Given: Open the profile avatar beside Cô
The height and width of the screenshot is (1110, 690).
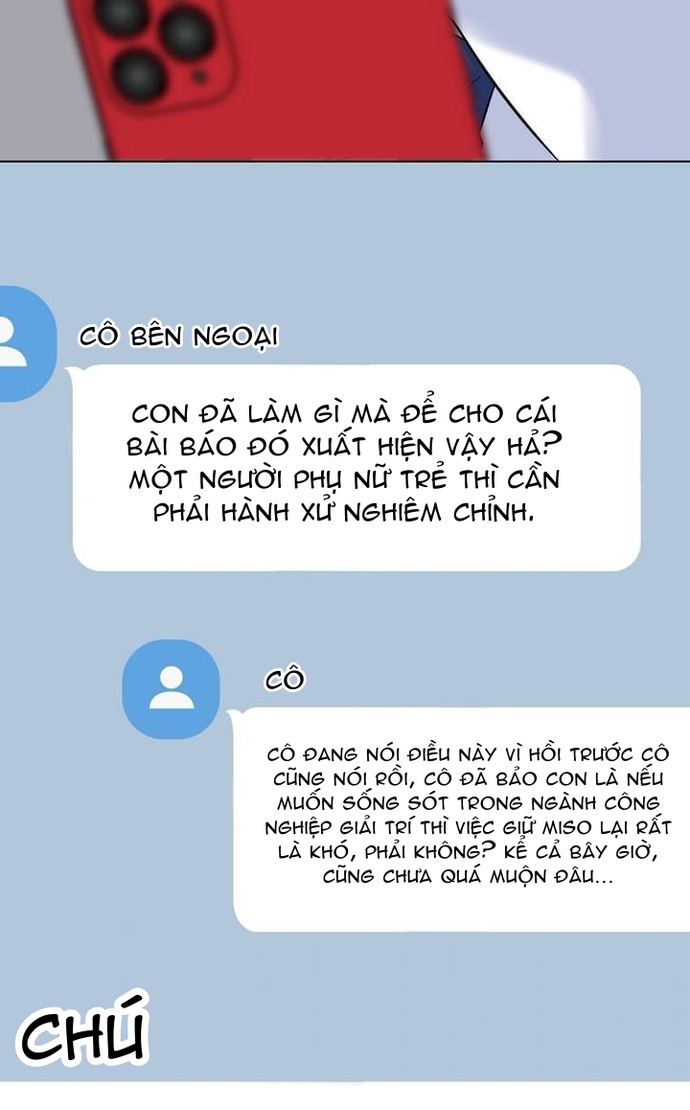Looking at the screenshot, I should 171,689.
